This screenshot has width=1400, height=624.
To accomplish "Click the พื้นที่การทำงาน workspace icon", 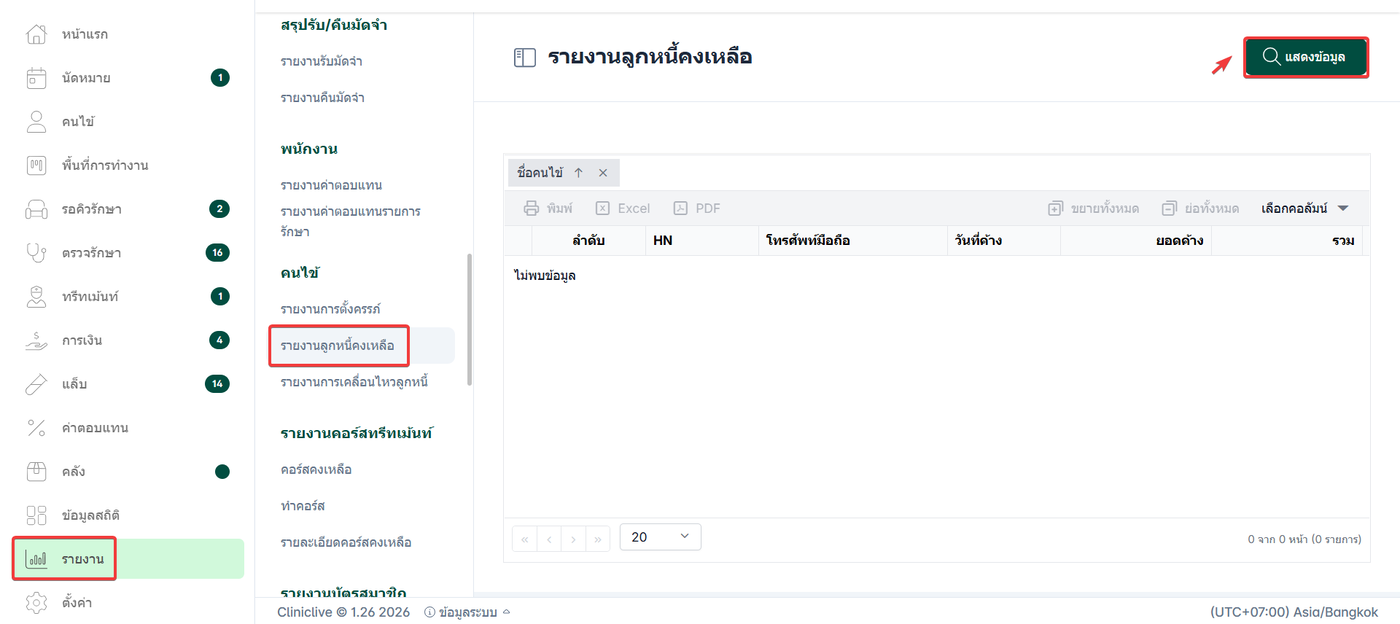I will (36, 165).
